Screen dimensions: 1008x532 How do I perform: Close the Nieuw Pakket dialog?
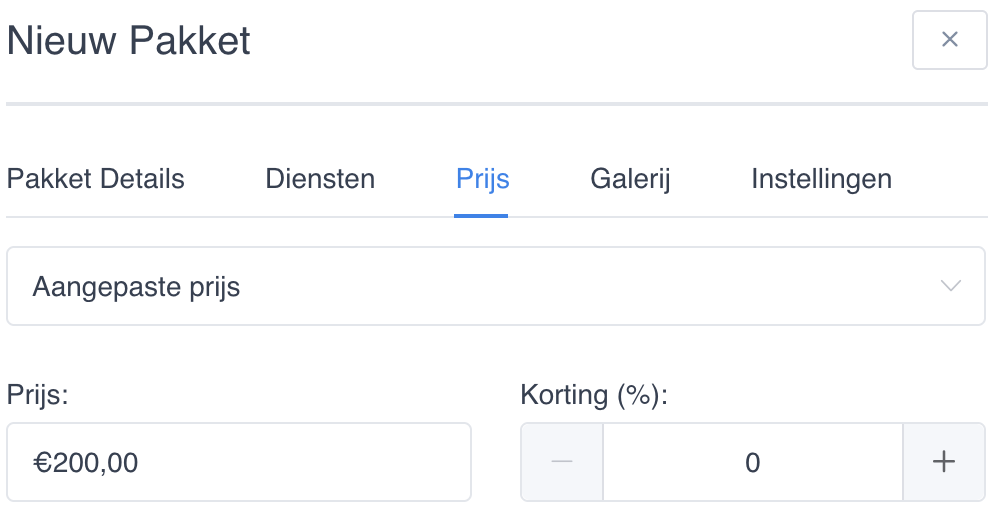click(x=949, y=40)
